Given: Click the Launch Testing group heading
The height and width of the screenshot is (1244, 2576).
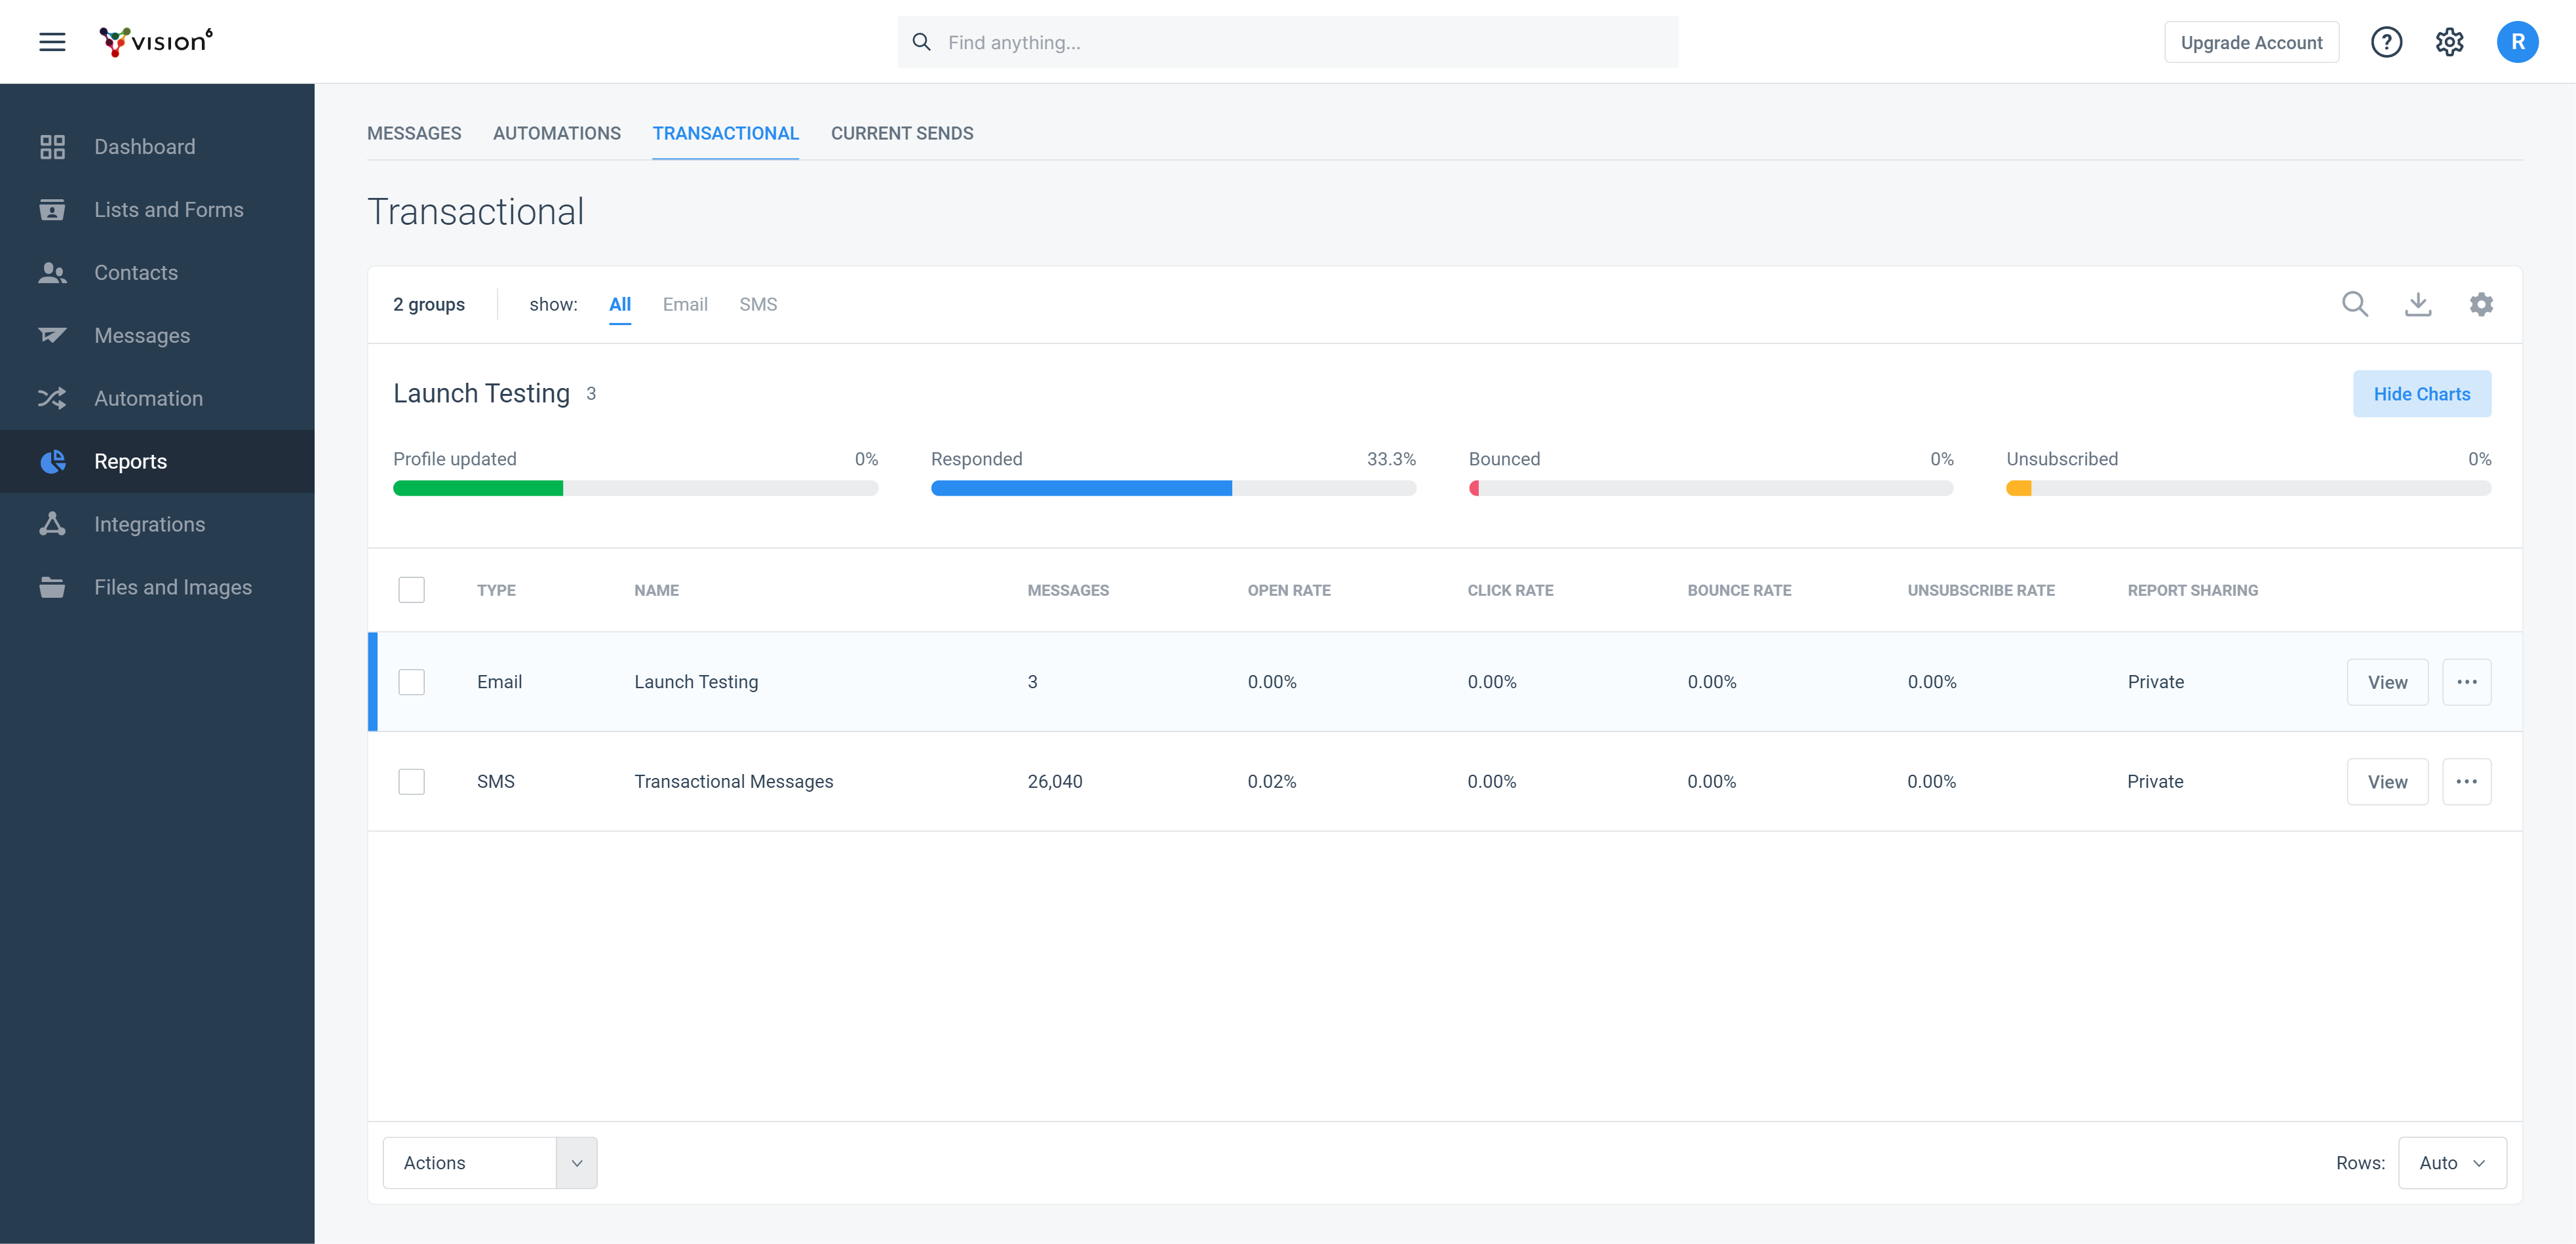Looking at the screenshot, I should pyautogui.click(x=481, y=394).
